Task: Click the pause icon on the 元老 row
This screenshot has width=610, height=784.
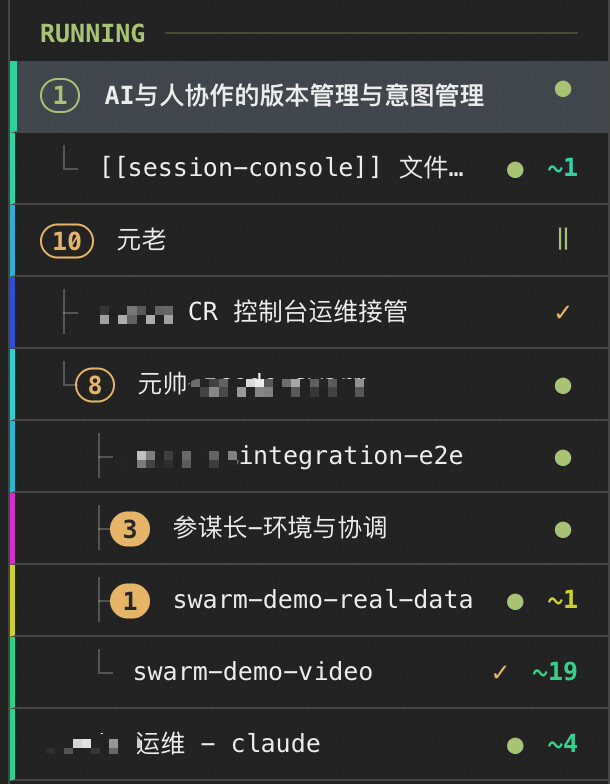Action: coord(563,238)
